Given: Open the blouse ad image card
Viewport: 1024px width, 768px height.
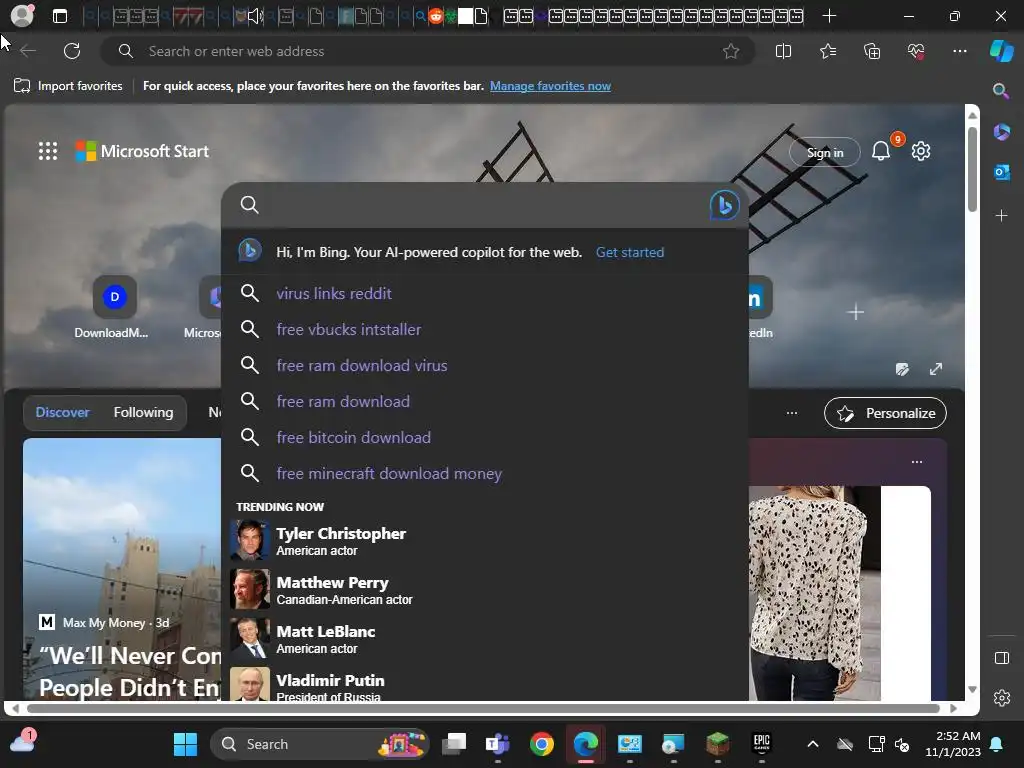Looking at the screenshot, I should pos(839,593).
